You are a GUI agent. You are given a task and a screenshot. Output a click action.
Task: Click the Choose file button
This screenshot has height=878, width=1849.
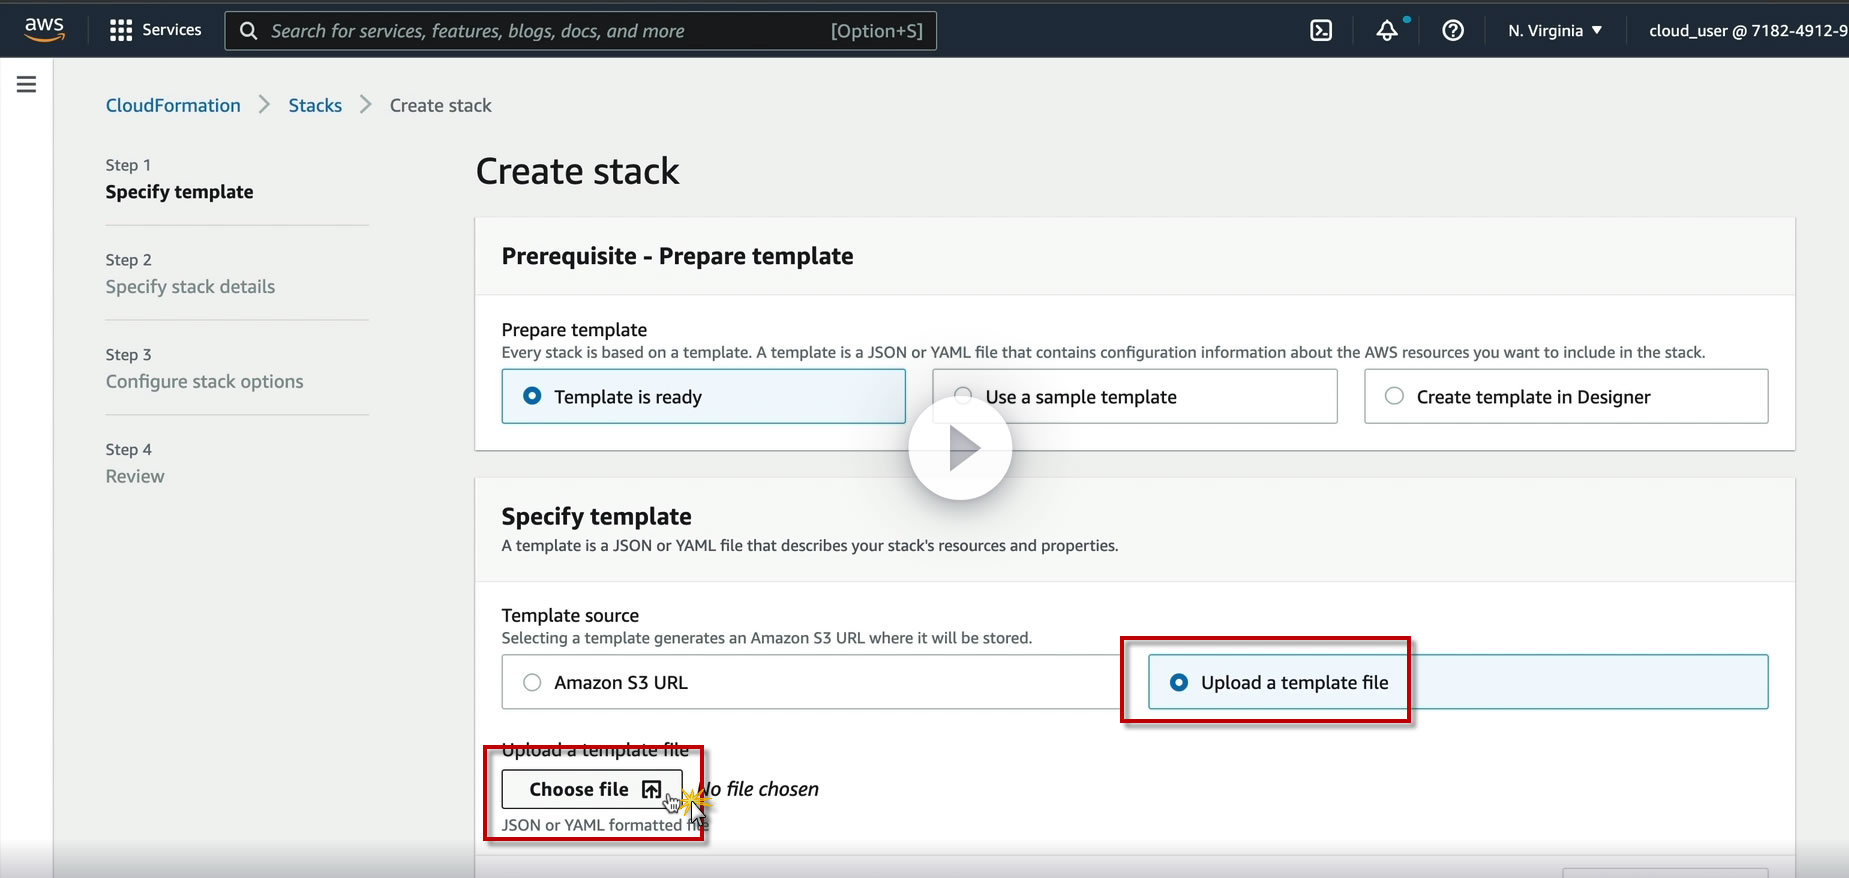point(592,789)
